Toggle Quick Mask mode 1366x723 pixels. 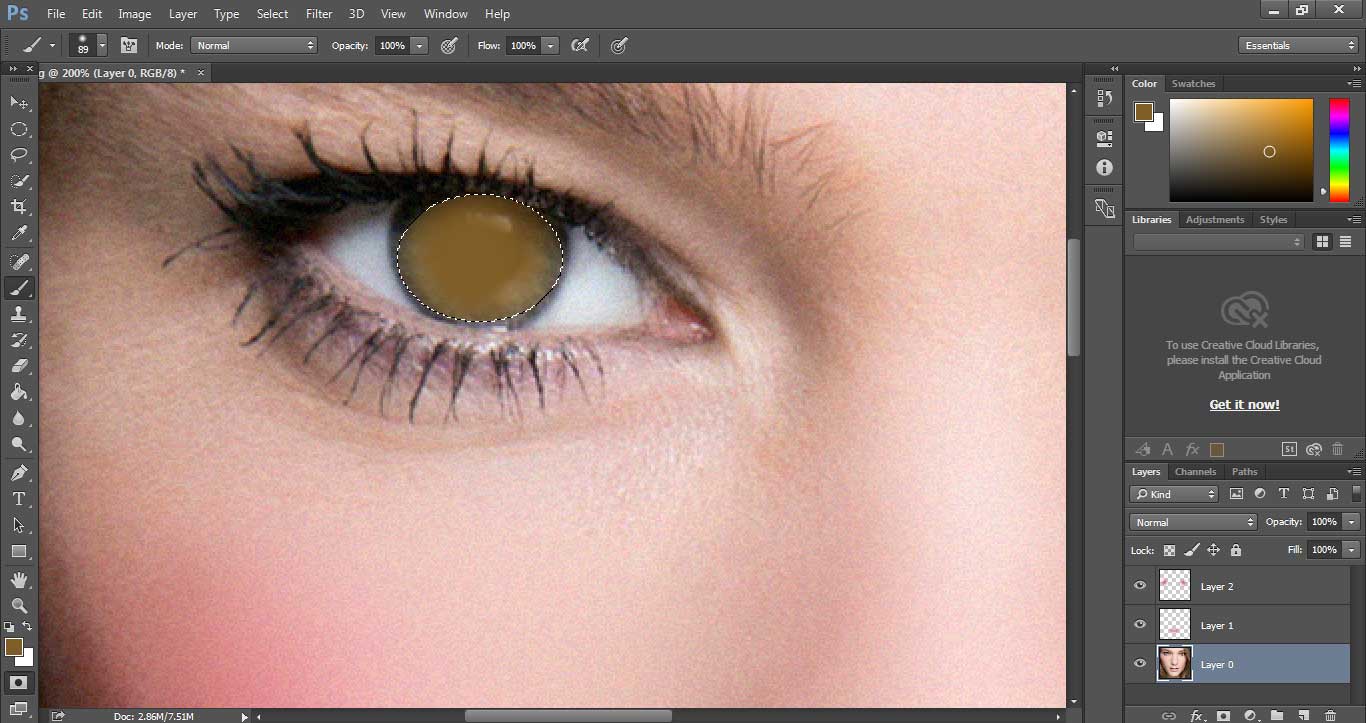click(19, 683)
